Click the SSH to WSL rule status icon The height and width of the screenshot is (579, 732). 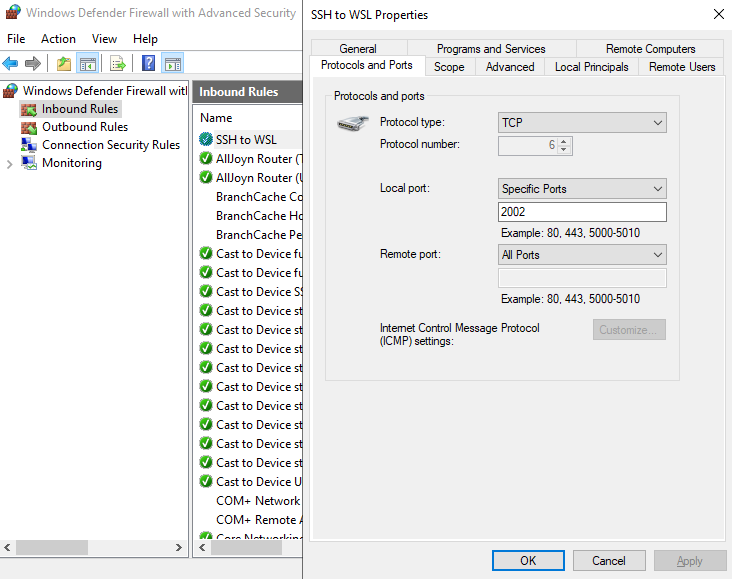[x=205, y=139]
